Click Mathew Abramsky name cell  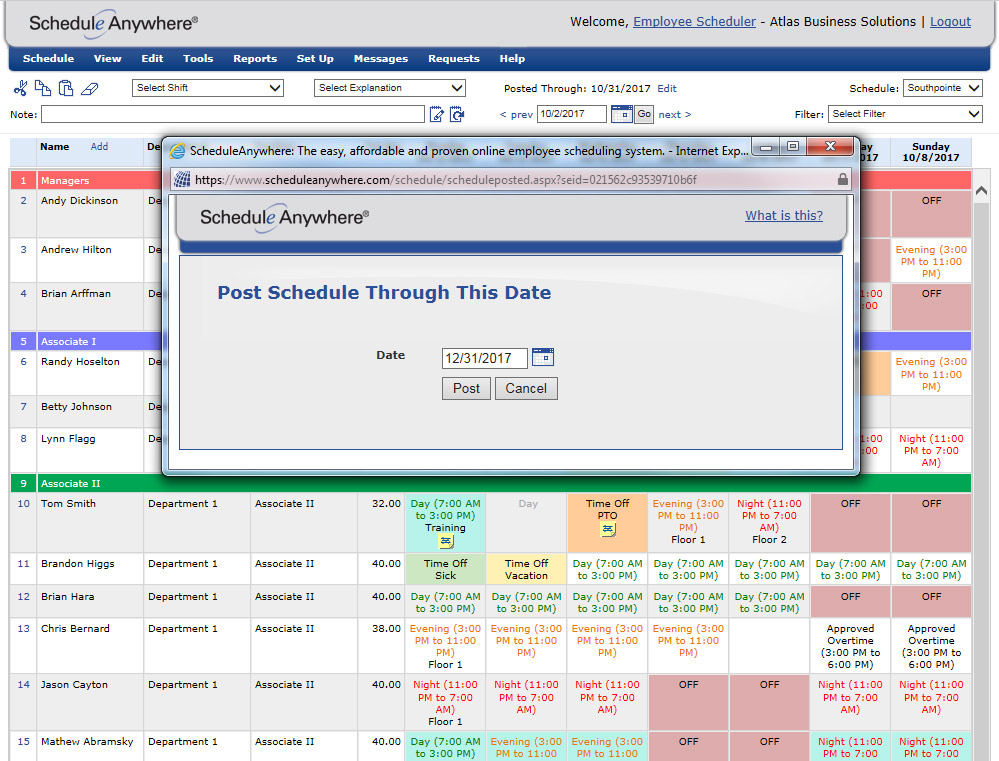(90, 746)
